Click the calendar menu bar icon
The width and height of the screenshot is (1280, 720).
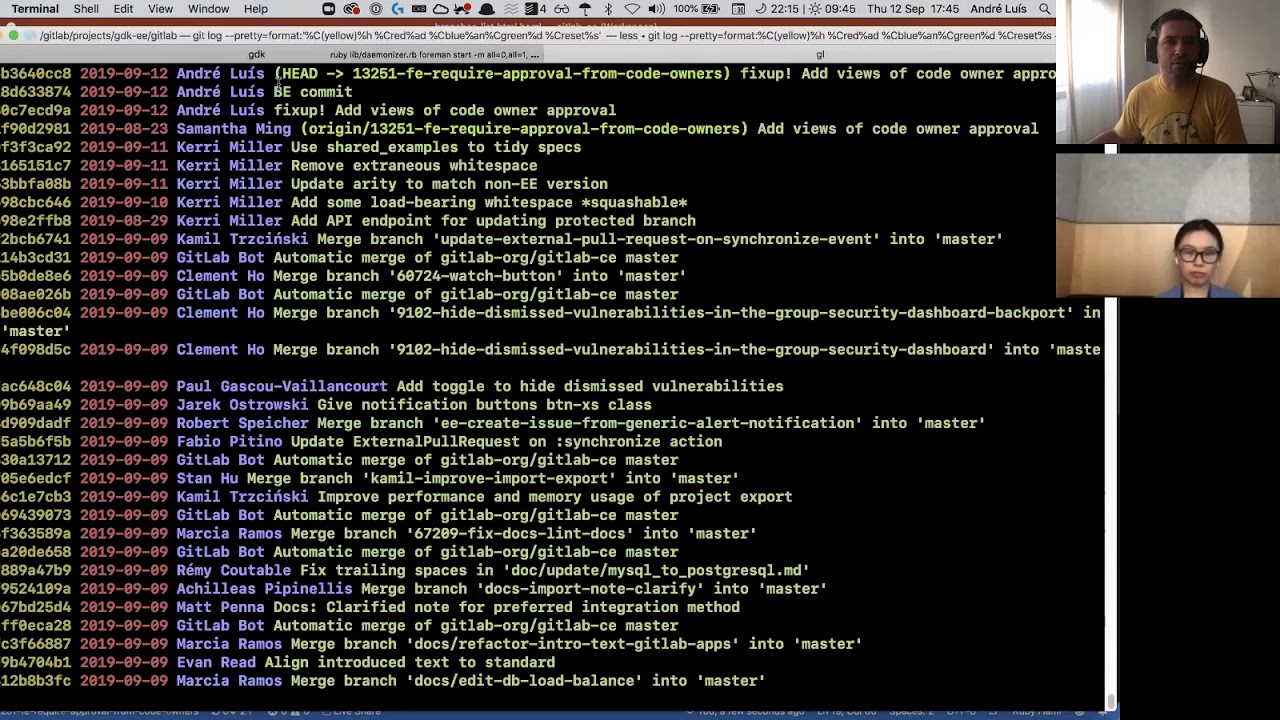pos(738,9)
